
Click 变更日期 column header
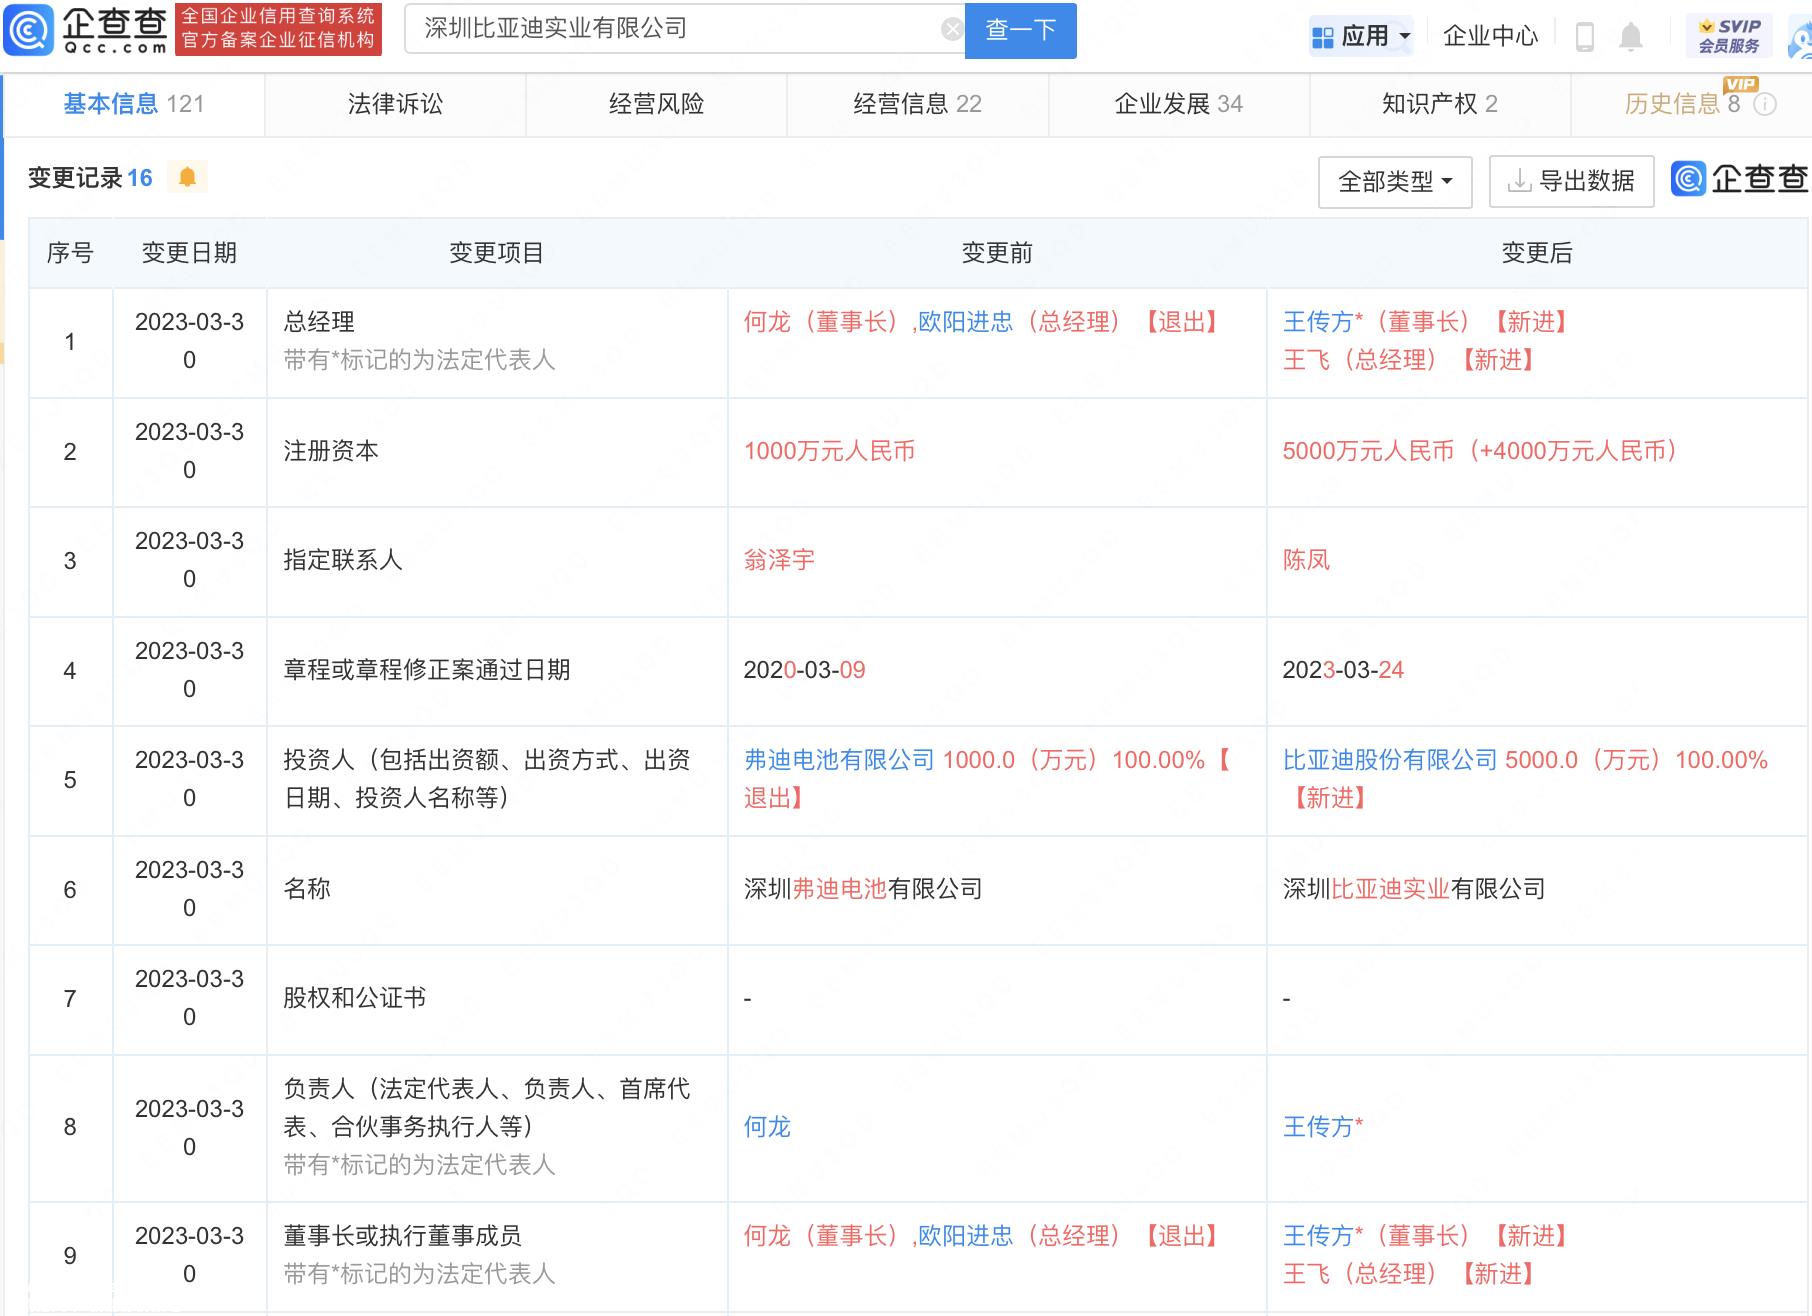coord(189,253)
